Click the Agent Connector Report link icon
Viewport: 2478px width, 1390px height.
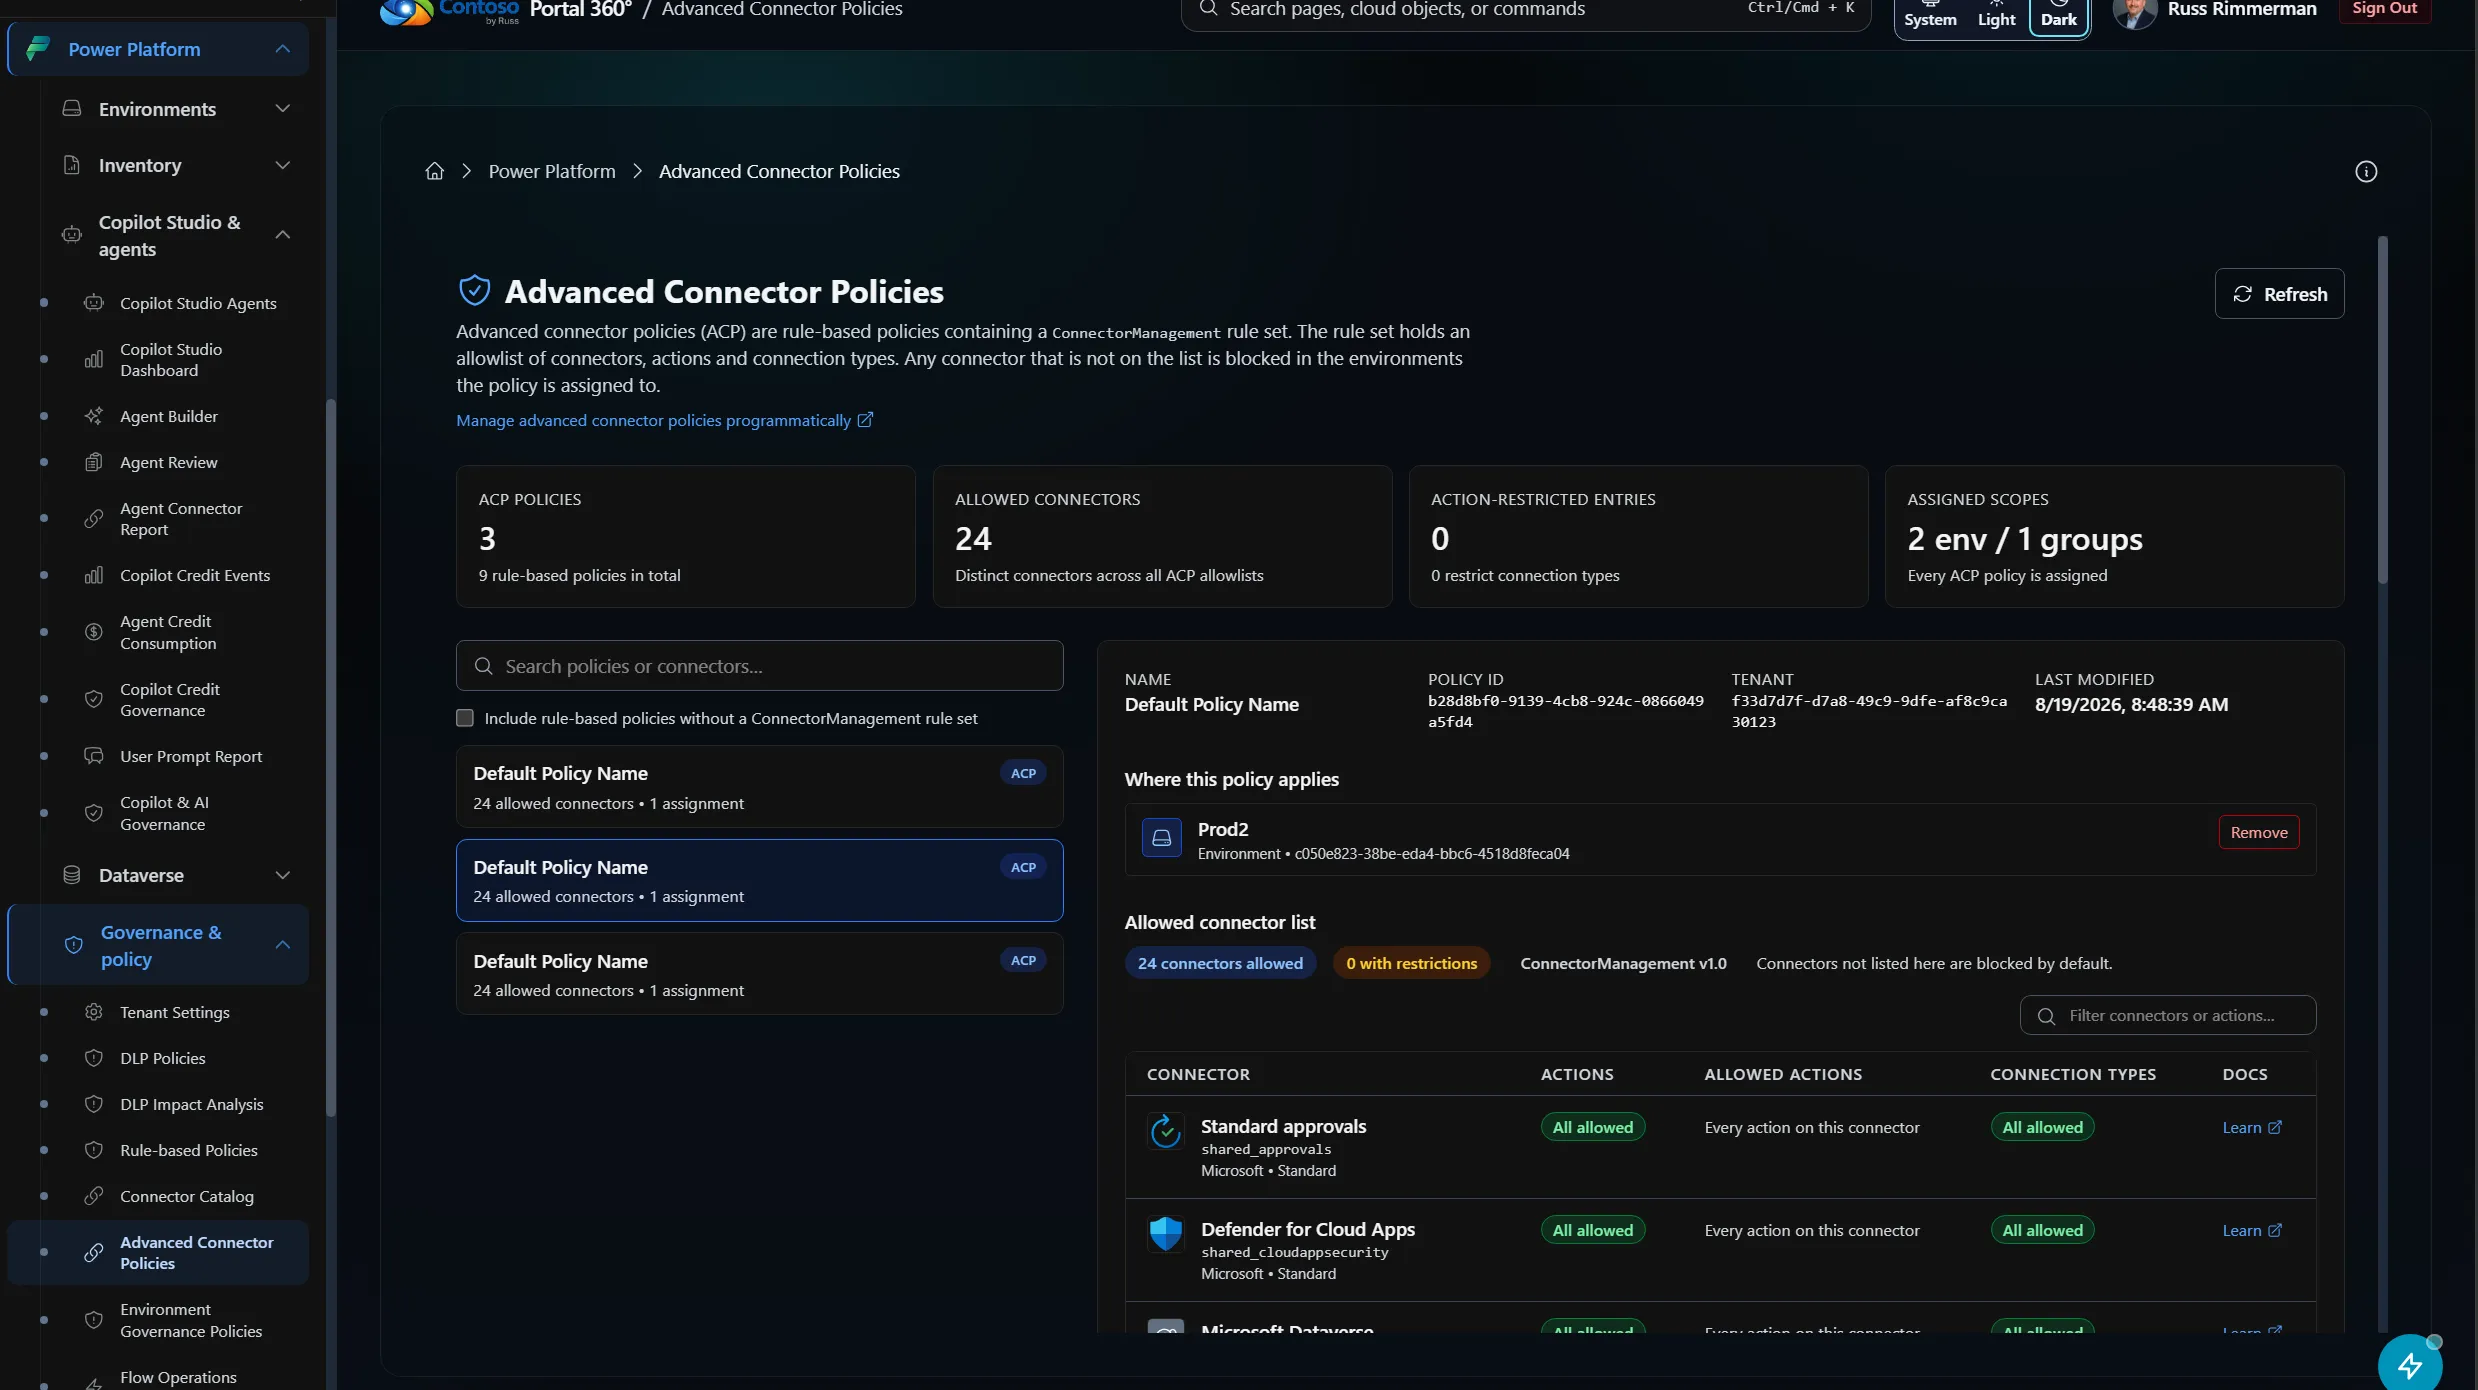94,518
